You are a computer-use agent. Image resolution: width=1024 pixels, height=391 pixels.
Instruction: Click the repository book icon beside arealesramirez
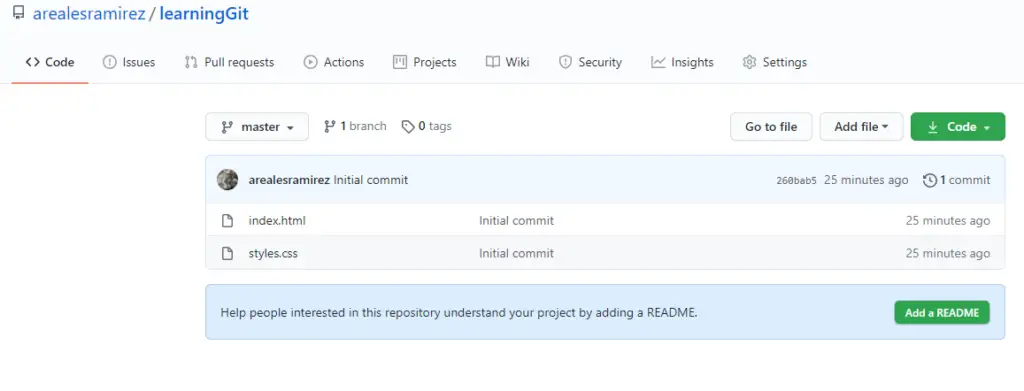[18, 13]
